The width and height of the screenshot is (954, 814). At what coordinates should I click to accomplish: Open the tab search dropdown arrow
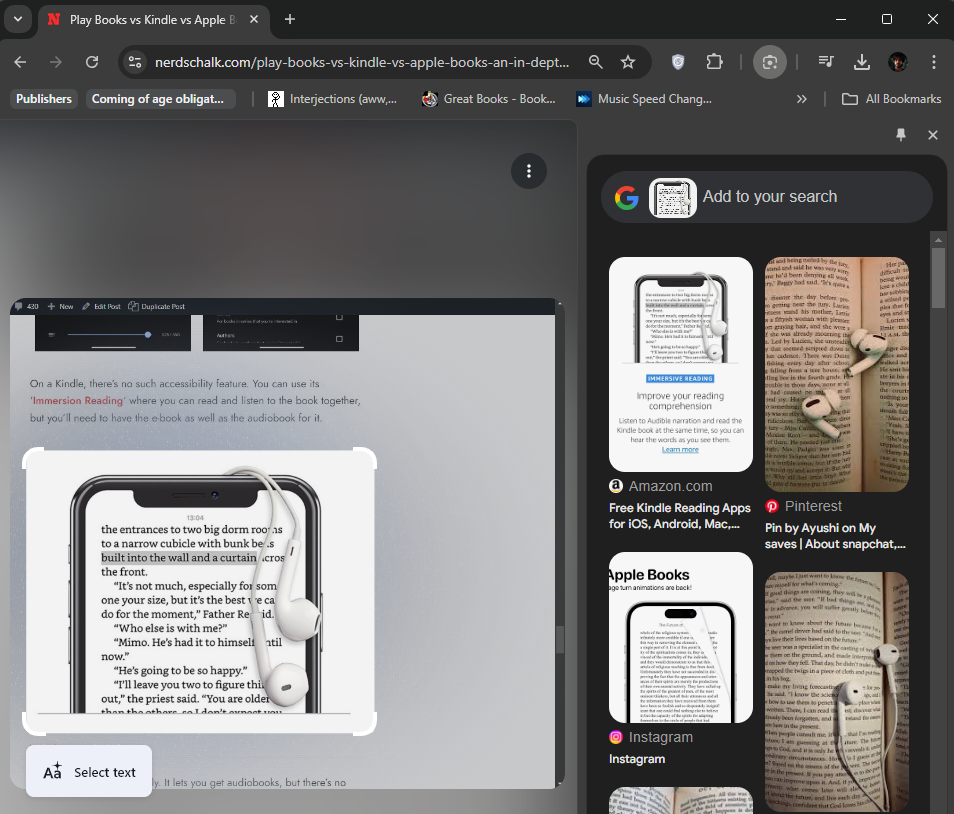click(18, 19)
